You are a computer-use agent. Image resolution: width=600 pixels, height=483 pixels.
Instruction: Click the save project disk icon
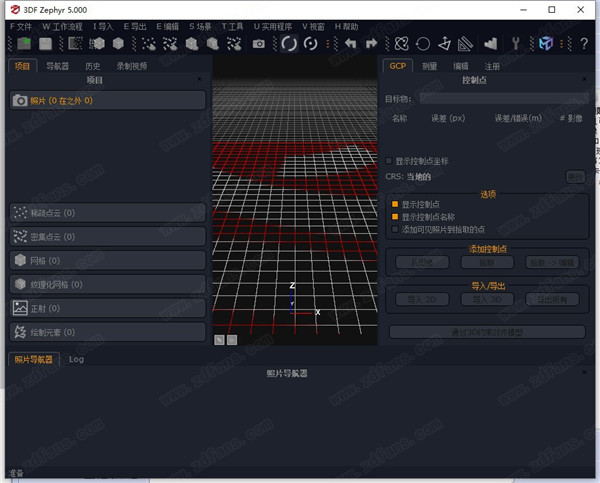click(46, 44)
